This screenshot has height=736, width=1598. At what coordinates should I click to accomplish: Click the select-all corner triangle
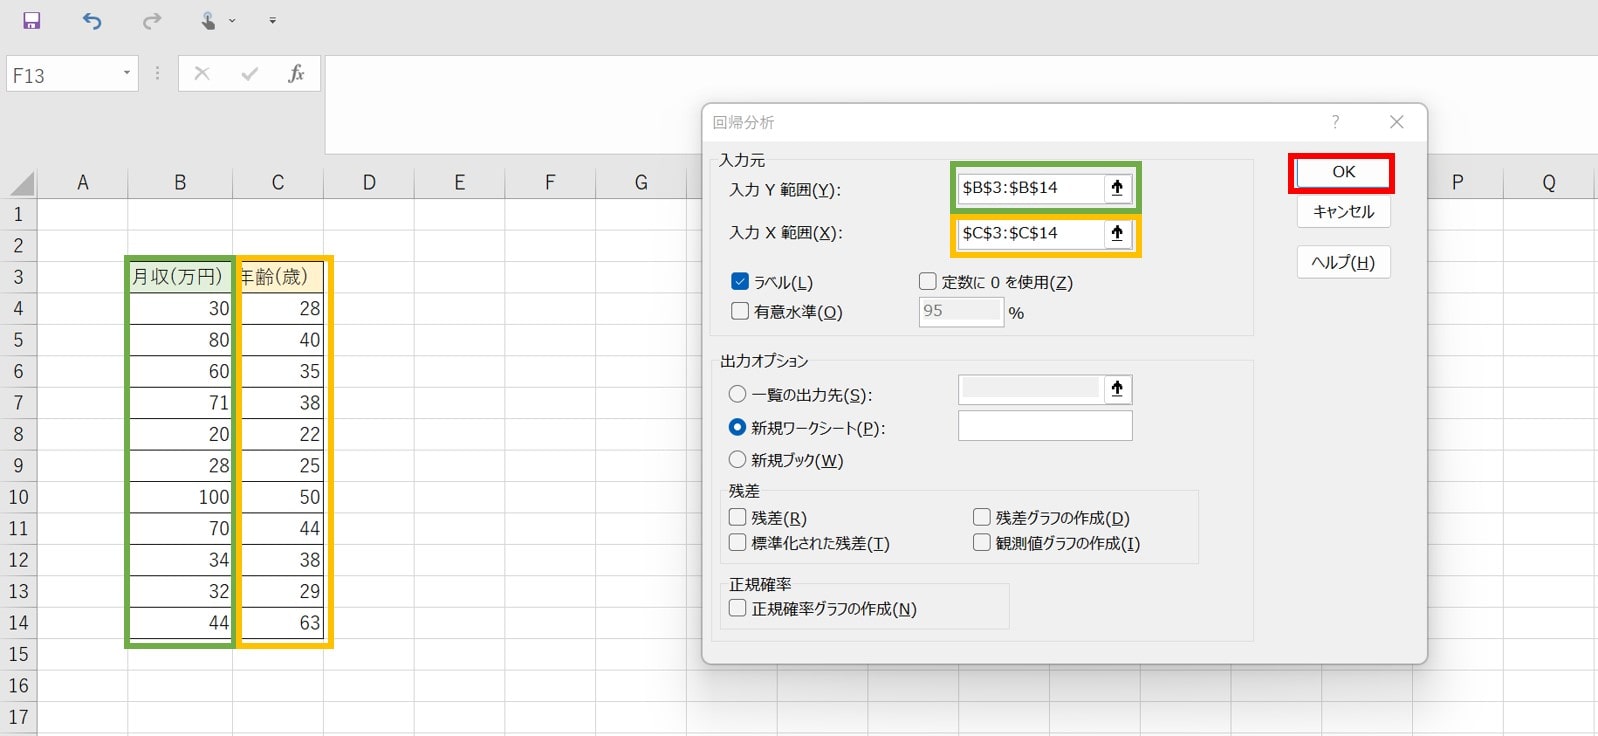pos(22,183)
